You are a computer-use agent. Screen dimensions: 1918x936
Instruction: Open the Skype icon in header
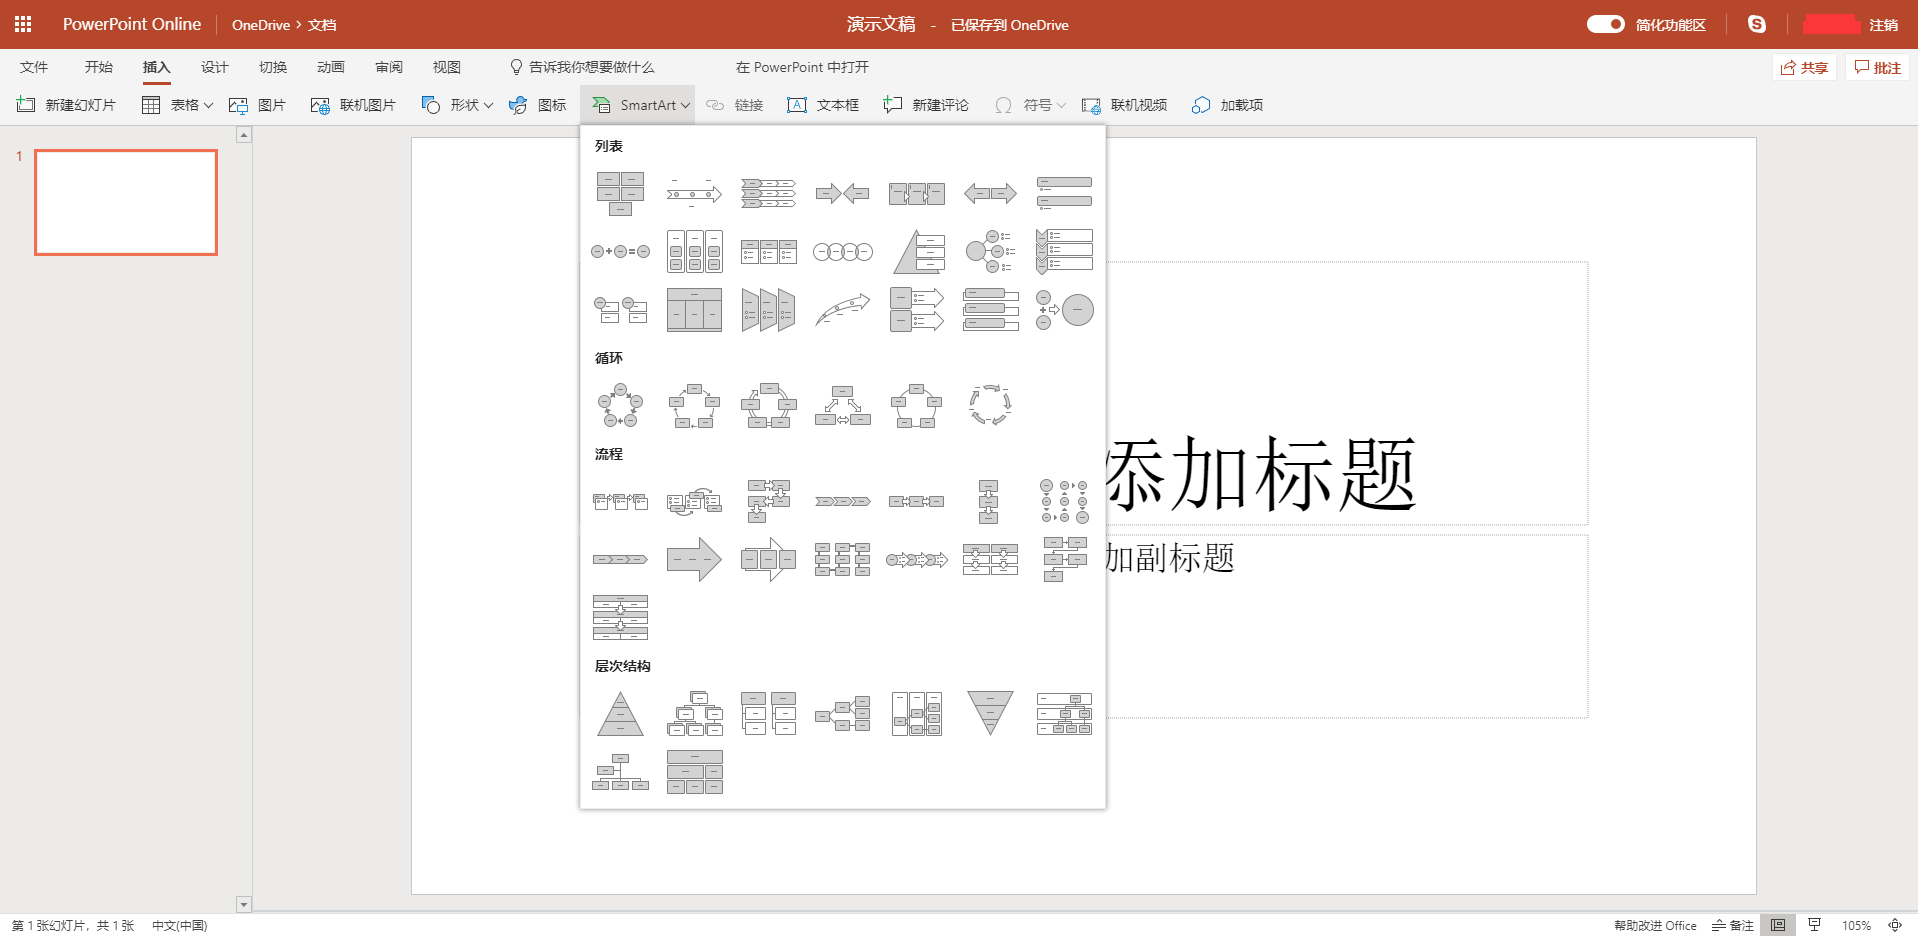tap(1756, 25)
